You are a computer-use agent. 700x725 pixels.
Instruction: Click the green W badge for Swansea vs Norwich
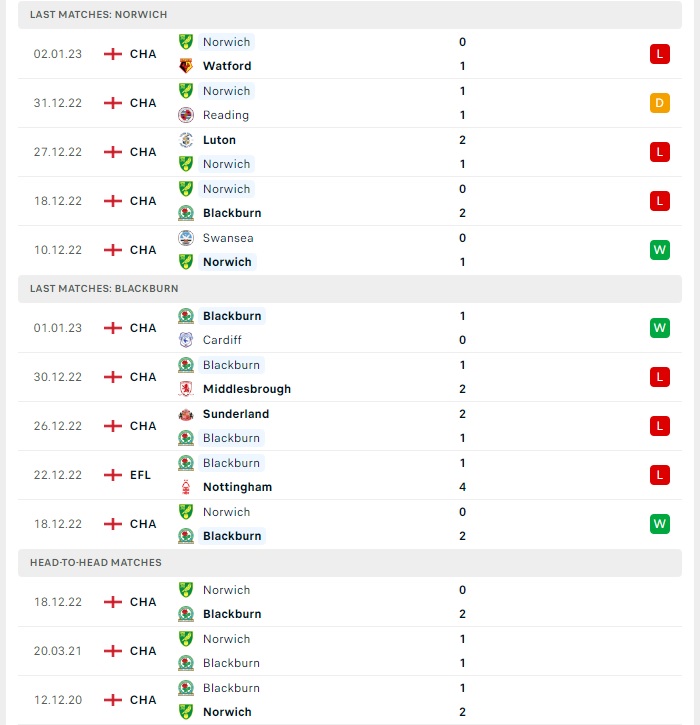coord(659,250)
